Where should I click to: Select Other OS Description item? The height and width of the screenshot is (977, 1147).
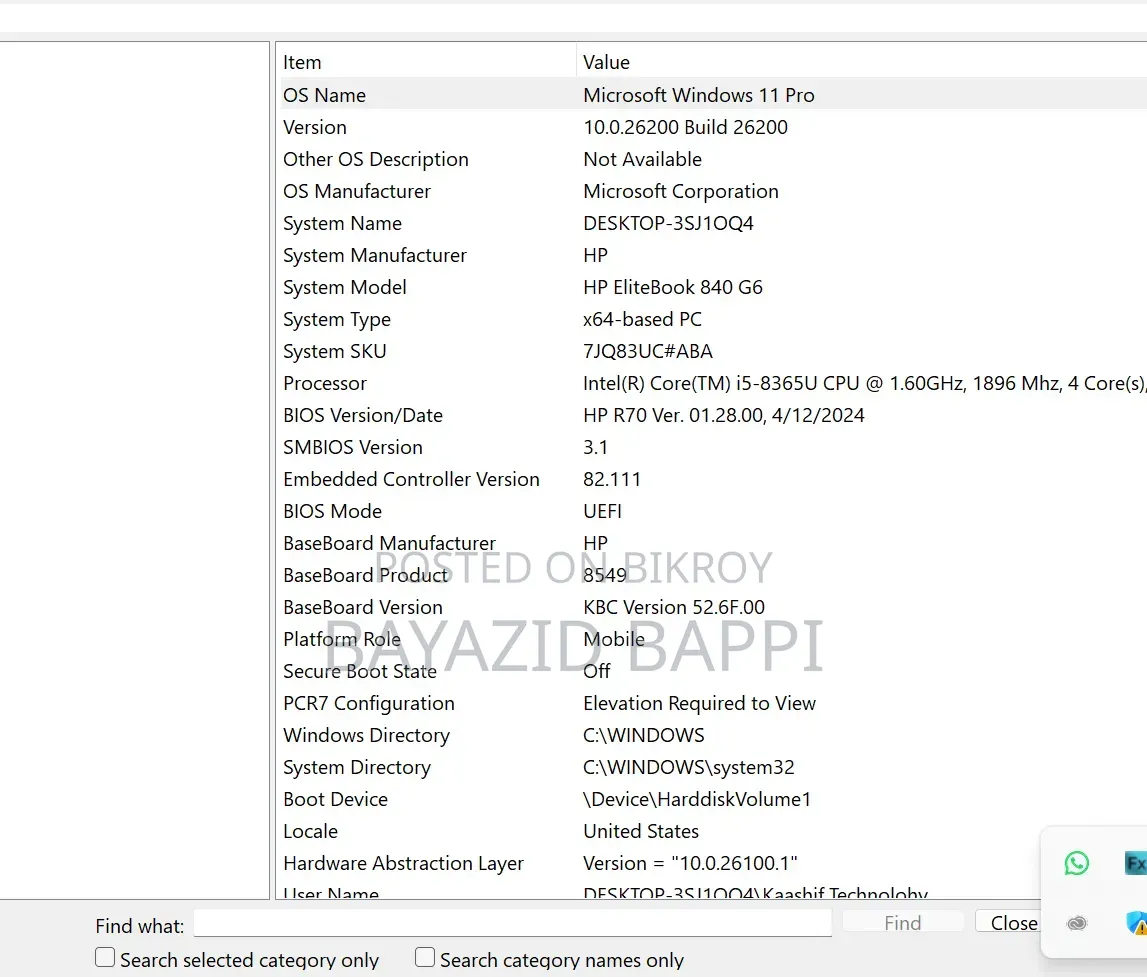376,159
